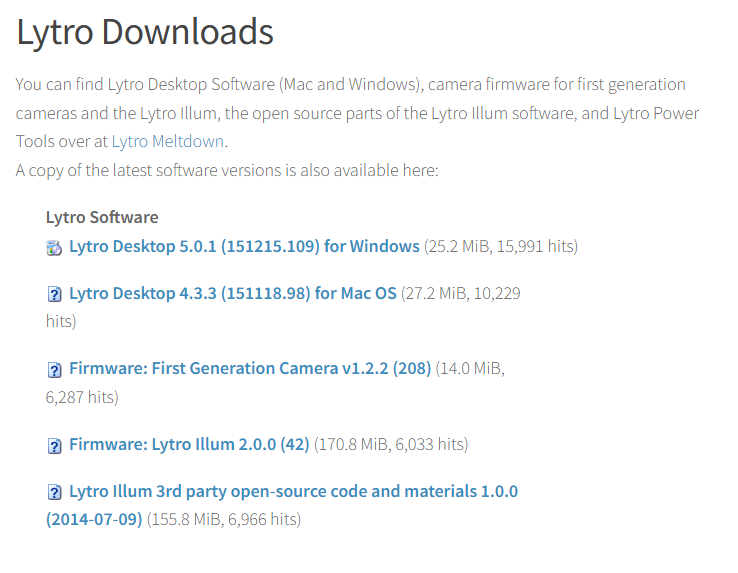This screenshot has width=738, height=573.
Task: Click the file icon beside Illum open-source code
Action: pyautogui.click(x=55, y=492)
